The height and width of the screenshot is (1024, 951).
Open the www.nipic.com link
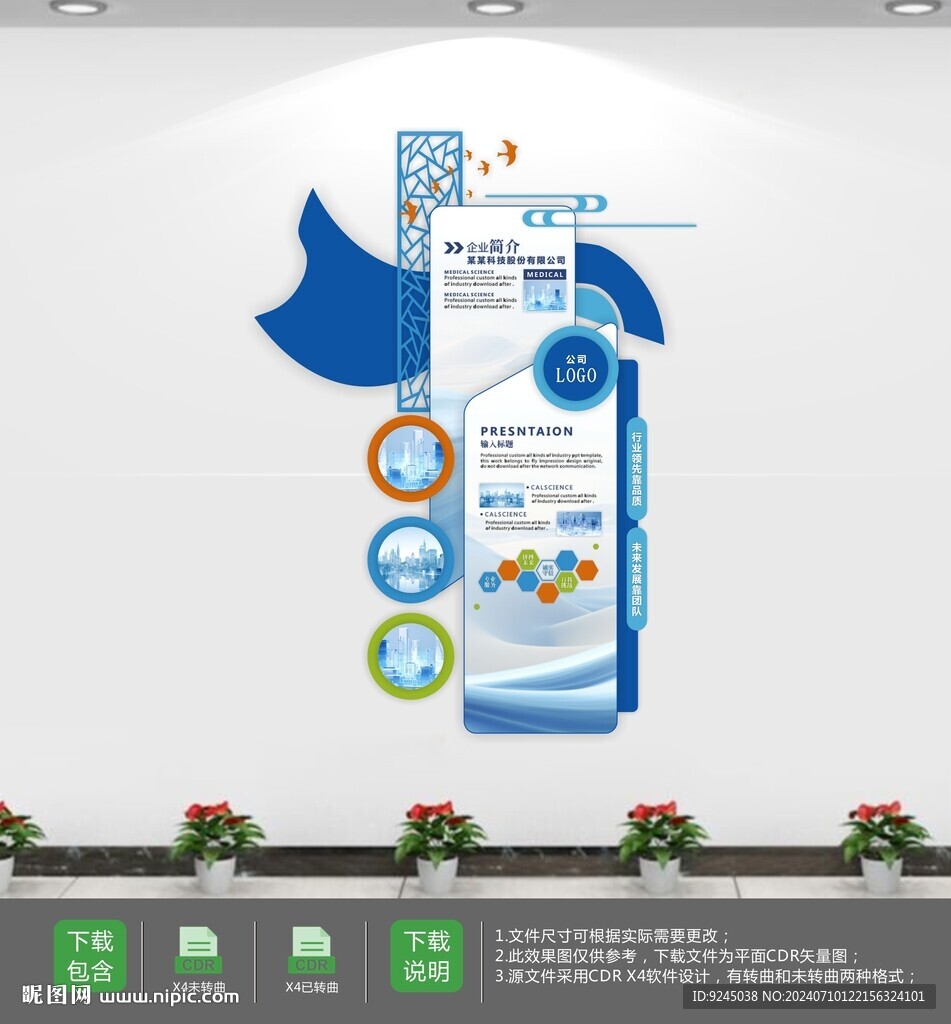click(x=168, y=996)
